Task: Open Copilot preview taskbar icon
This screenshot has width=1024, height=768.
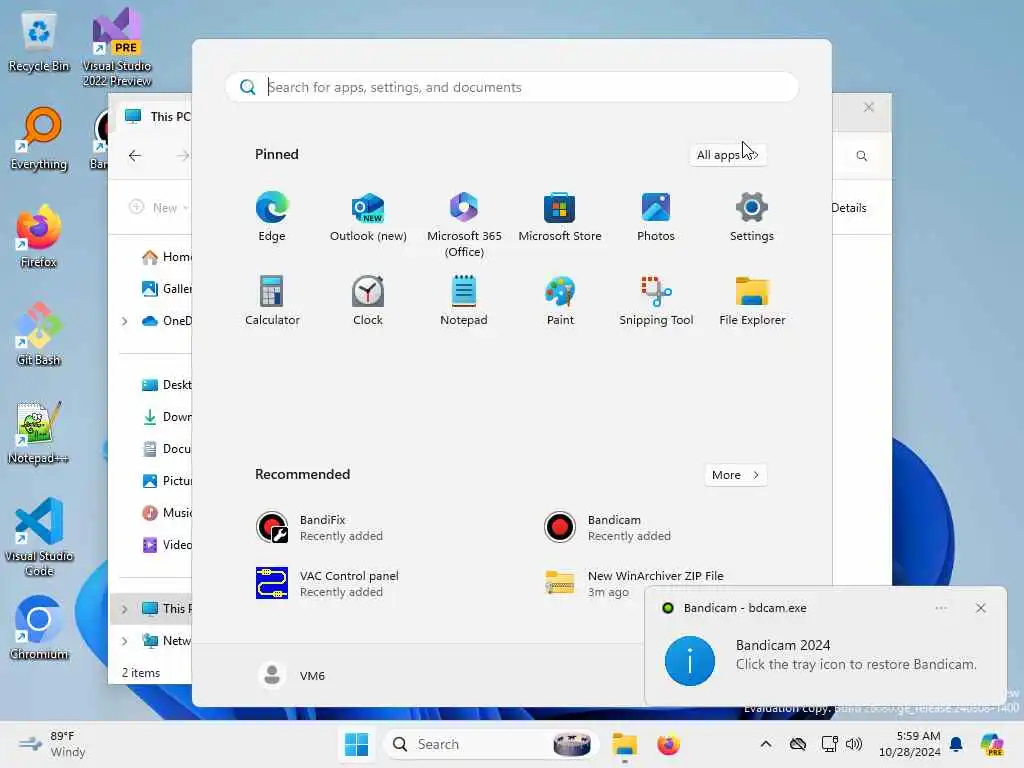Action: [x=991, y=744]
